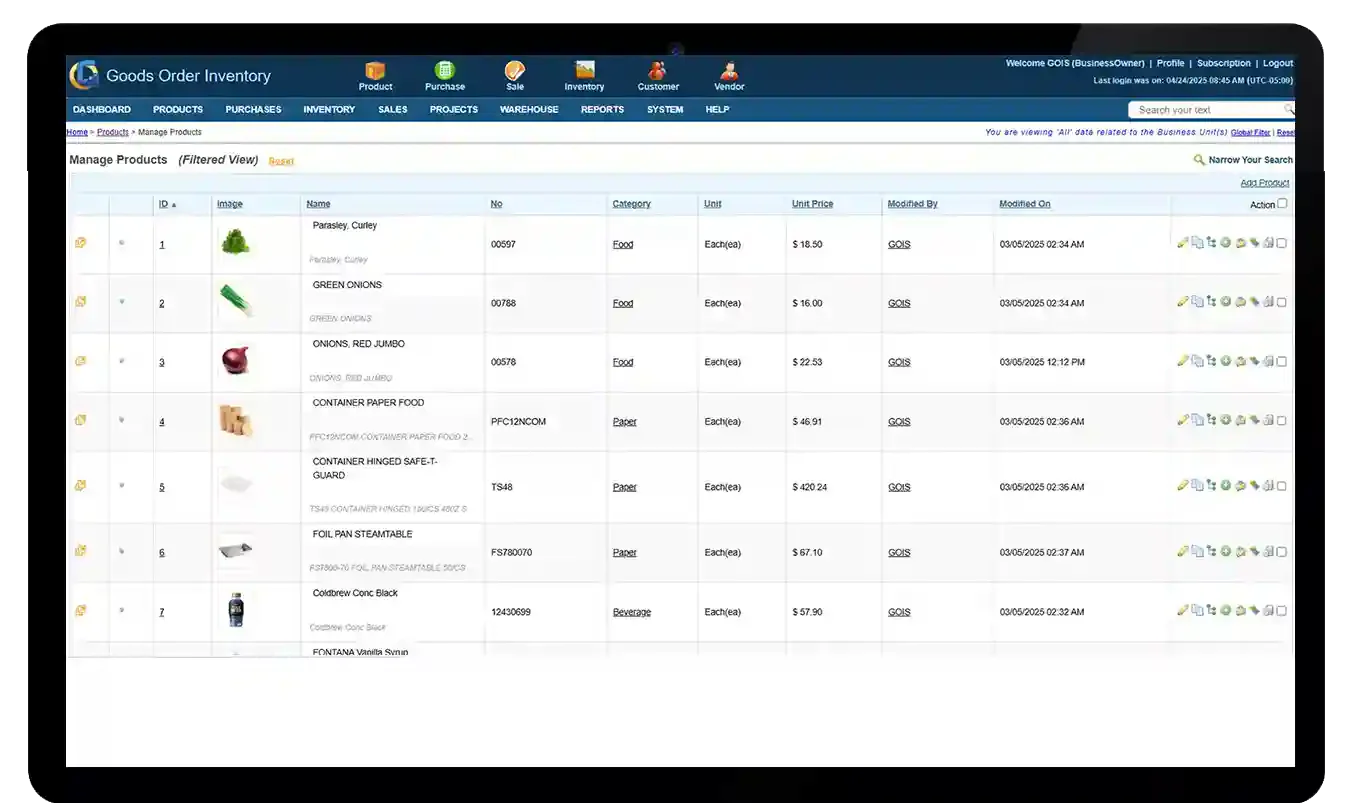The width and height of the screenshot is (1350, 803).
Task: Open the REPORTS menu
Action: 602,110
